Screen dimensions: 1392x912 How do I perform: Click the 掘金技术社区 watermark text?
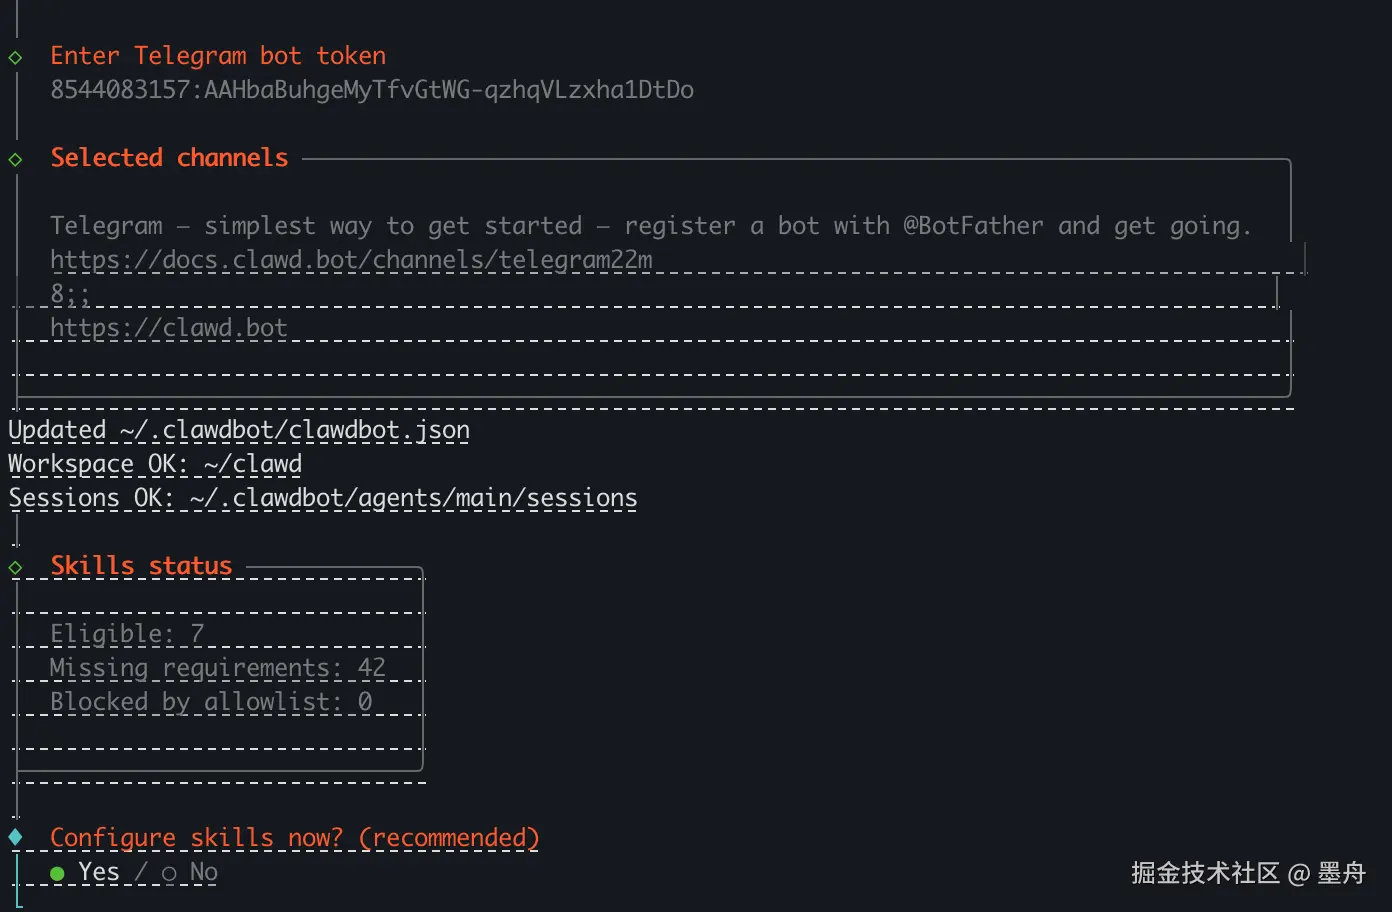click(1205, 873)
